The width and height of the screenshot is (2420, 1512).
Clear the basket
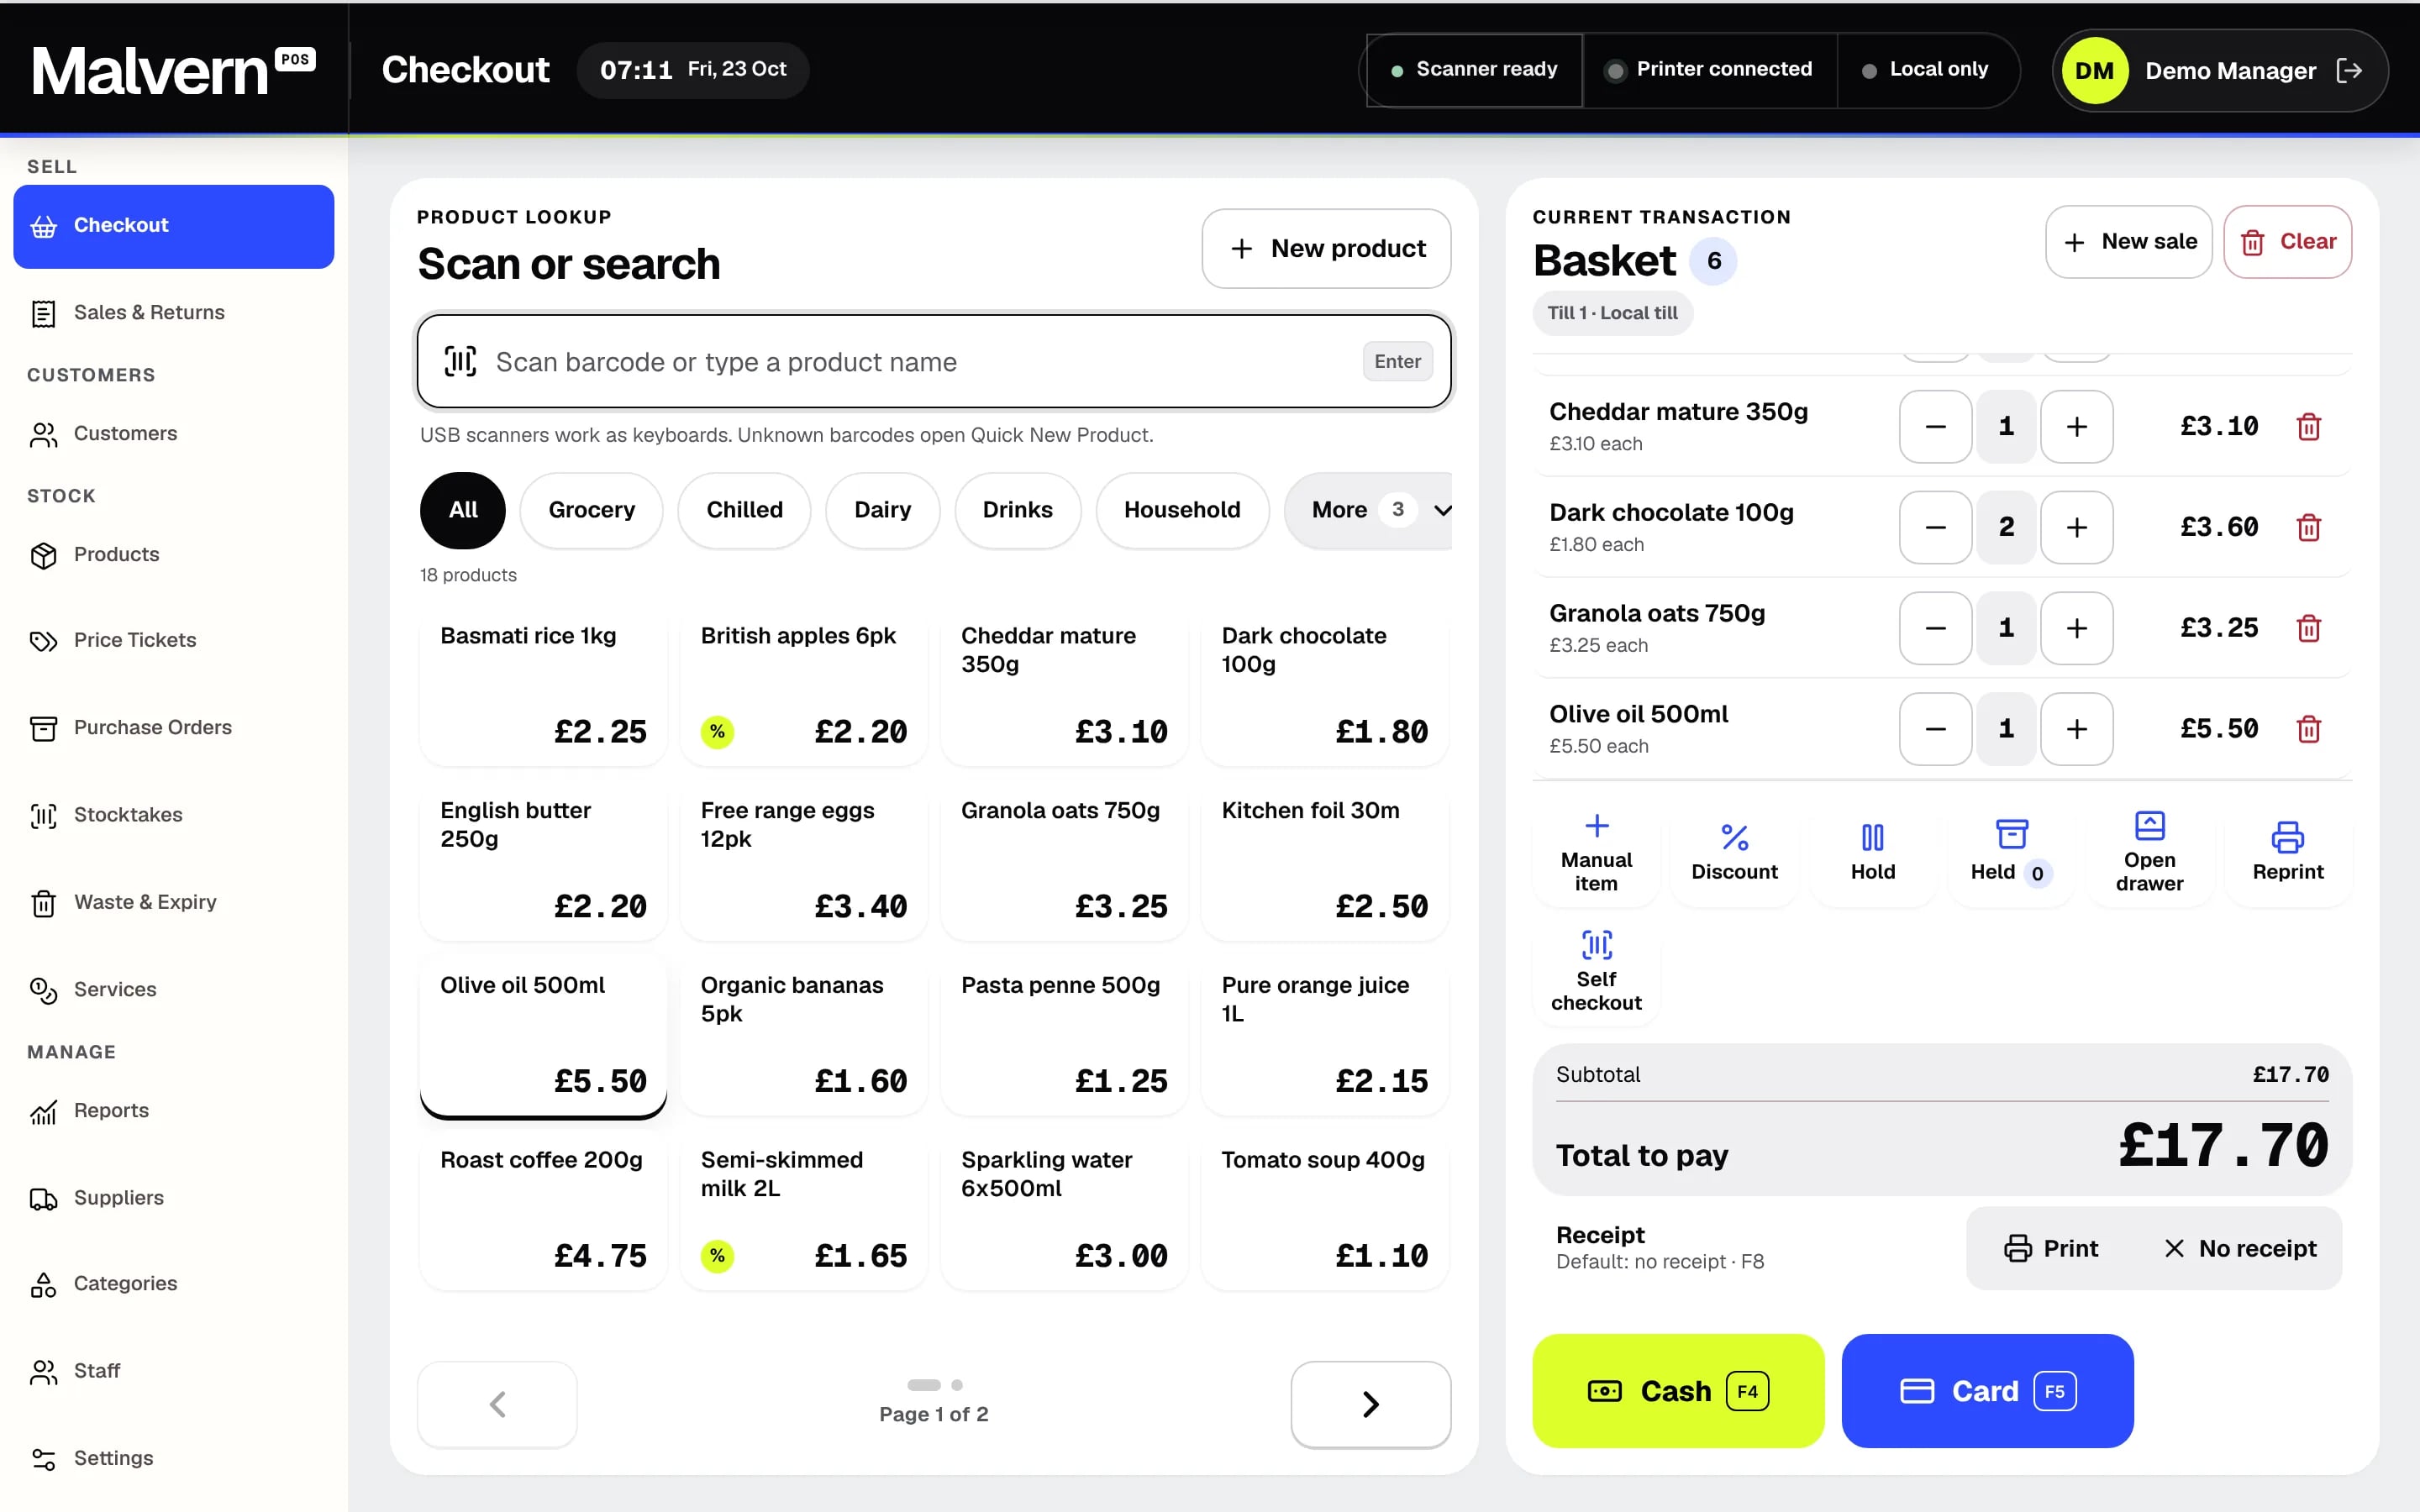pyautogui.click(x=2287, y=242)
